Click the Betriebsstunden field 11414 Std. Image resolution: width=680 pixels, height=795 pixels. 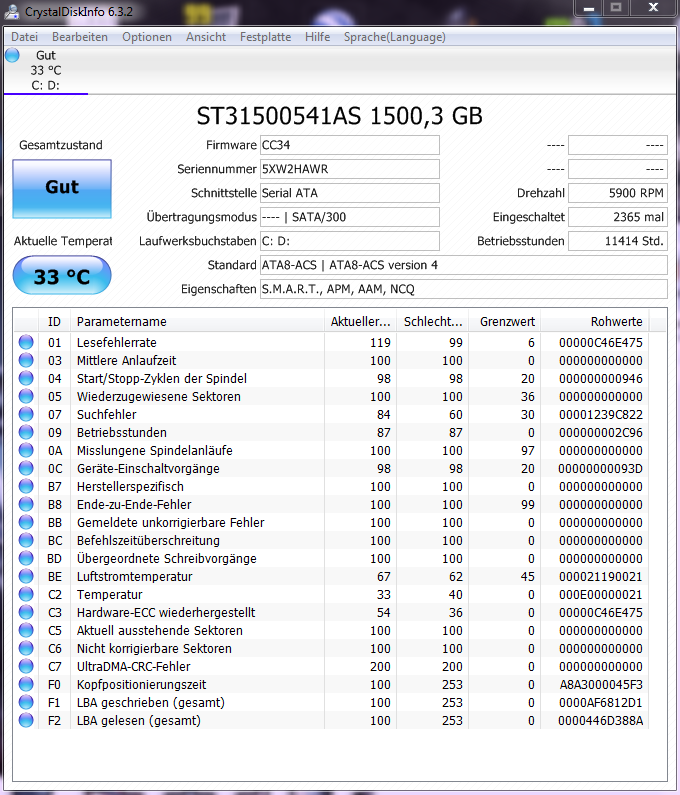(618, 241)
